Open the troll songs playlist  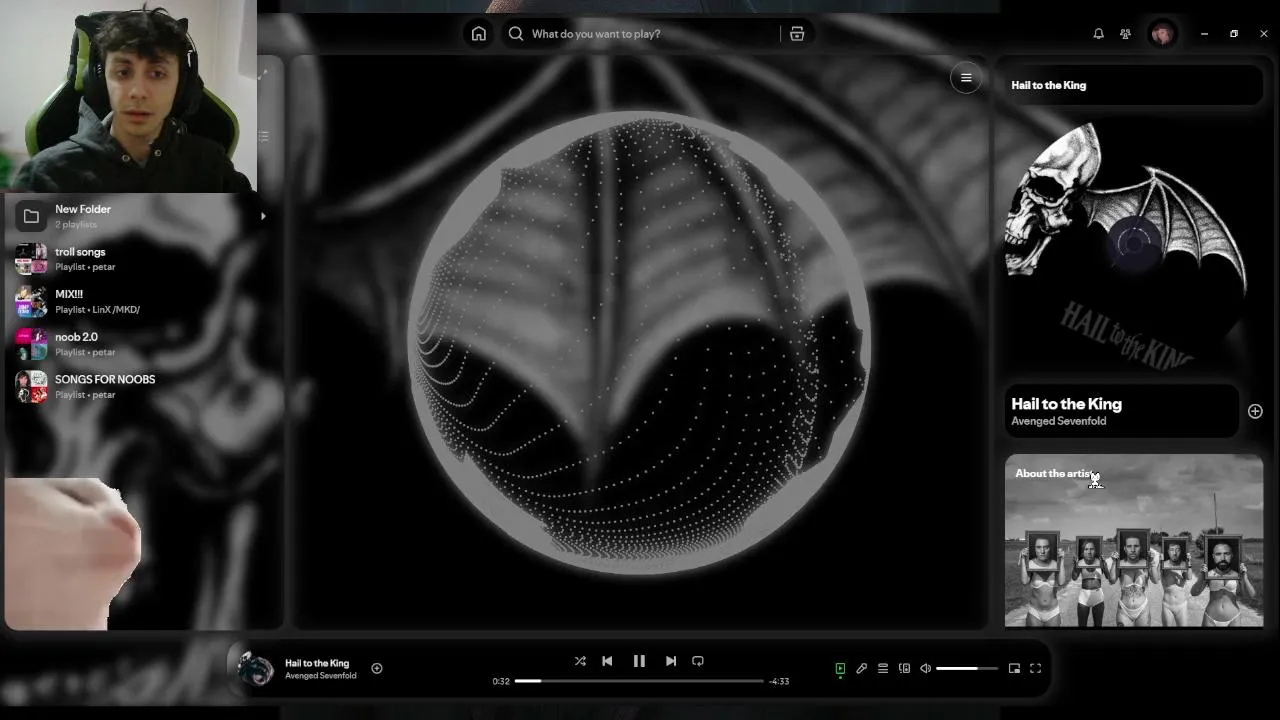coord(140,259)
